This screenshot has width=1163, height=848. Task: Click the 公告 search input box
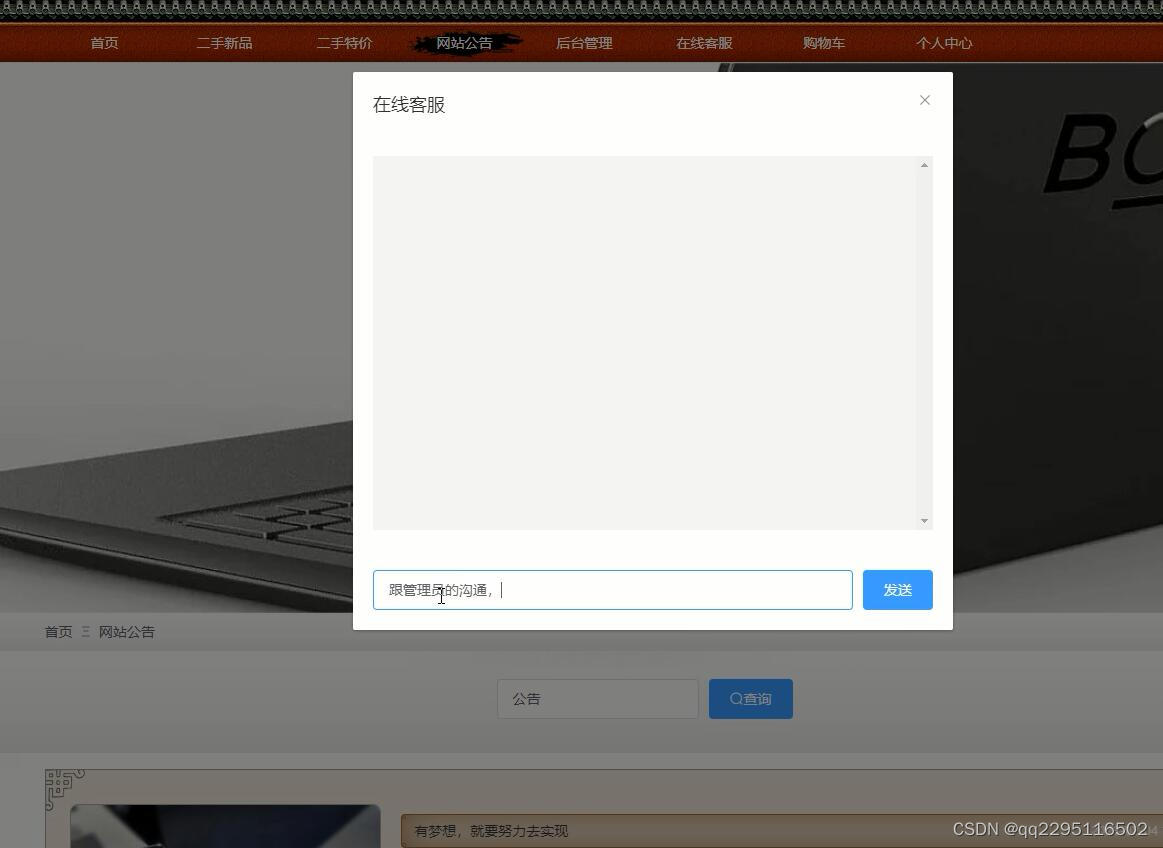pos(597,698)
